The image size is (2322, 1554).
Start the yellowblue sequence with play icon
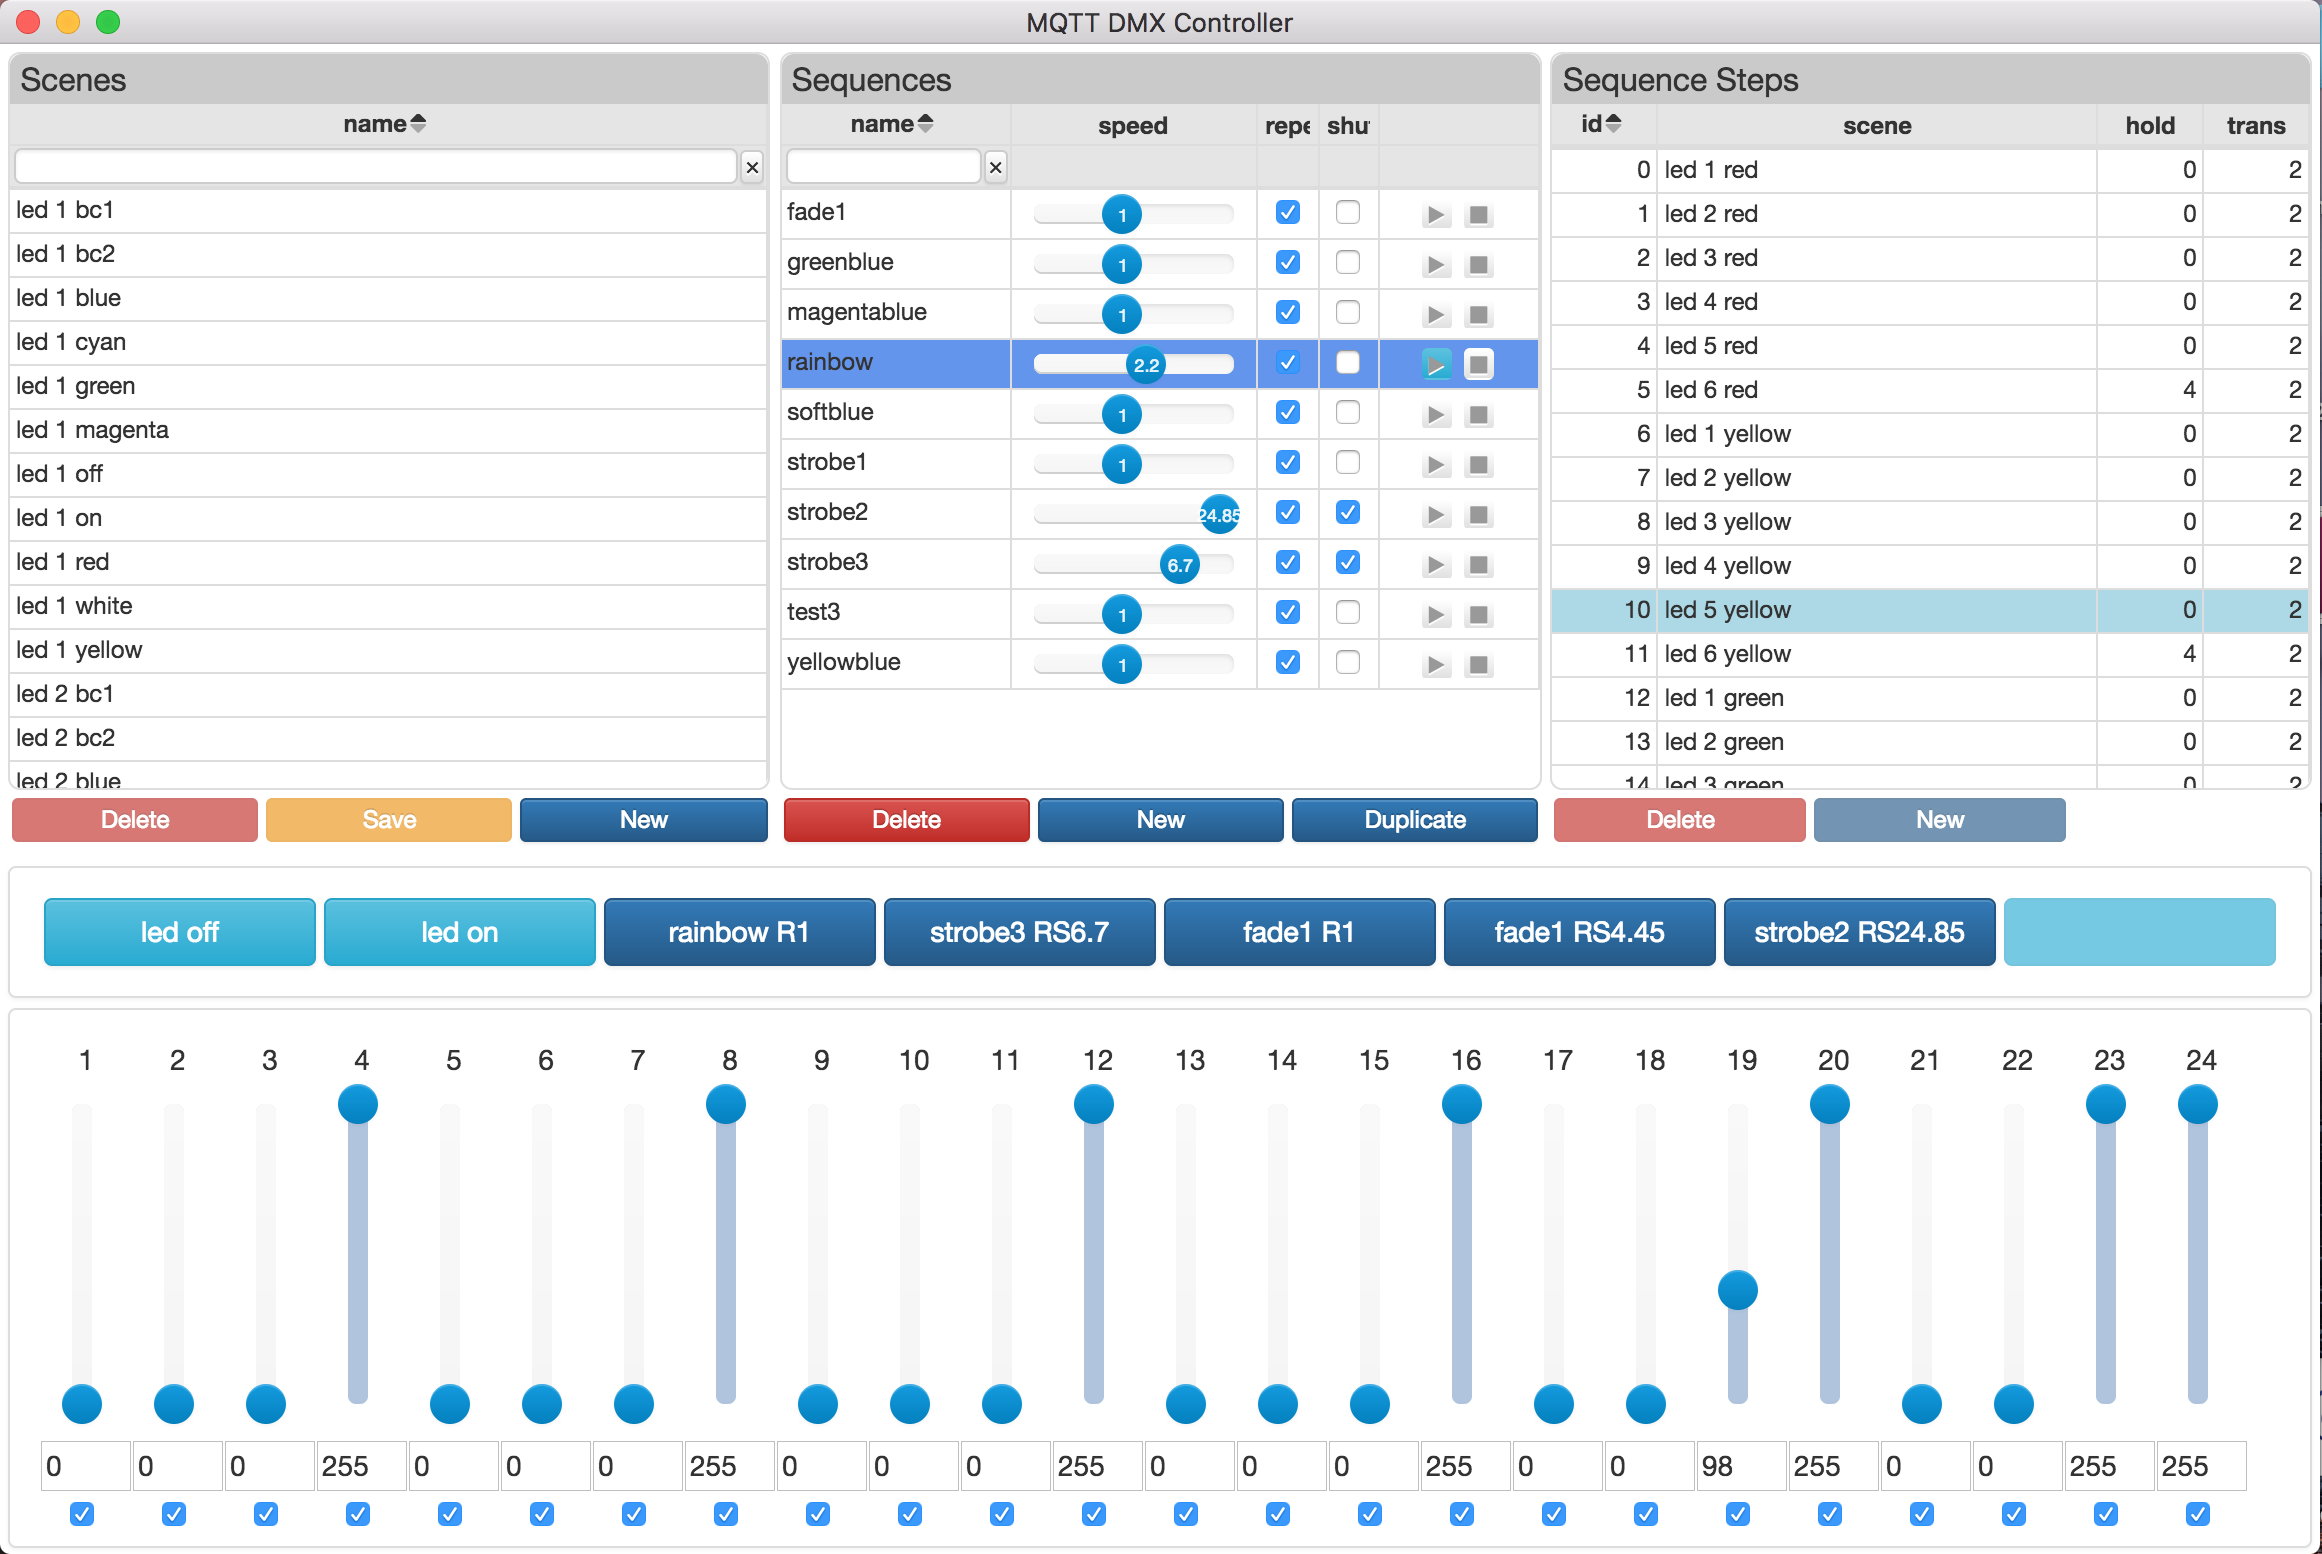coord(1436,665)
